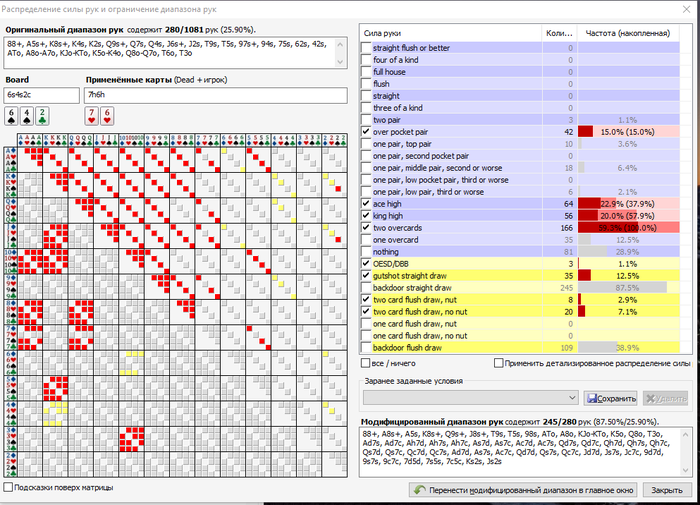Select 'one card flush draw, no nut' label
The image size is (700, 505).
tap(420, 336)
